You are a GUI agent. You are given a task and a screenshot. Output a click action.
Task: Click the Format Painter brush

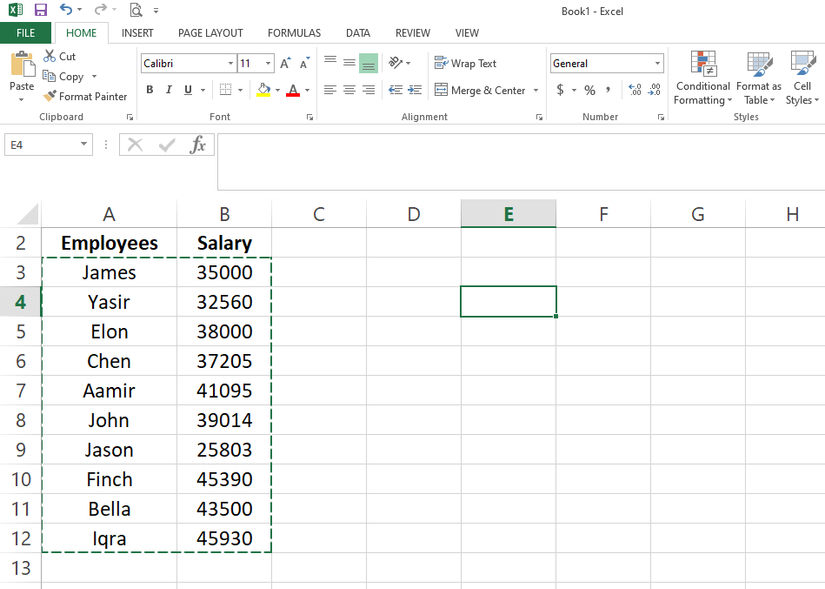50,97
